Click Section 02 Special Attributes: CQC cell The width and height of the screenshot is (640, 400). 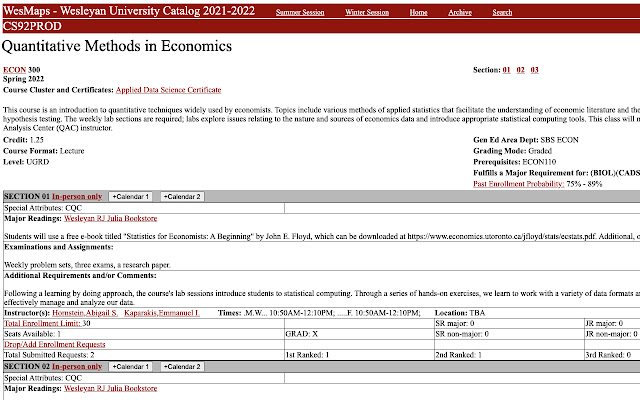(144, 378)
